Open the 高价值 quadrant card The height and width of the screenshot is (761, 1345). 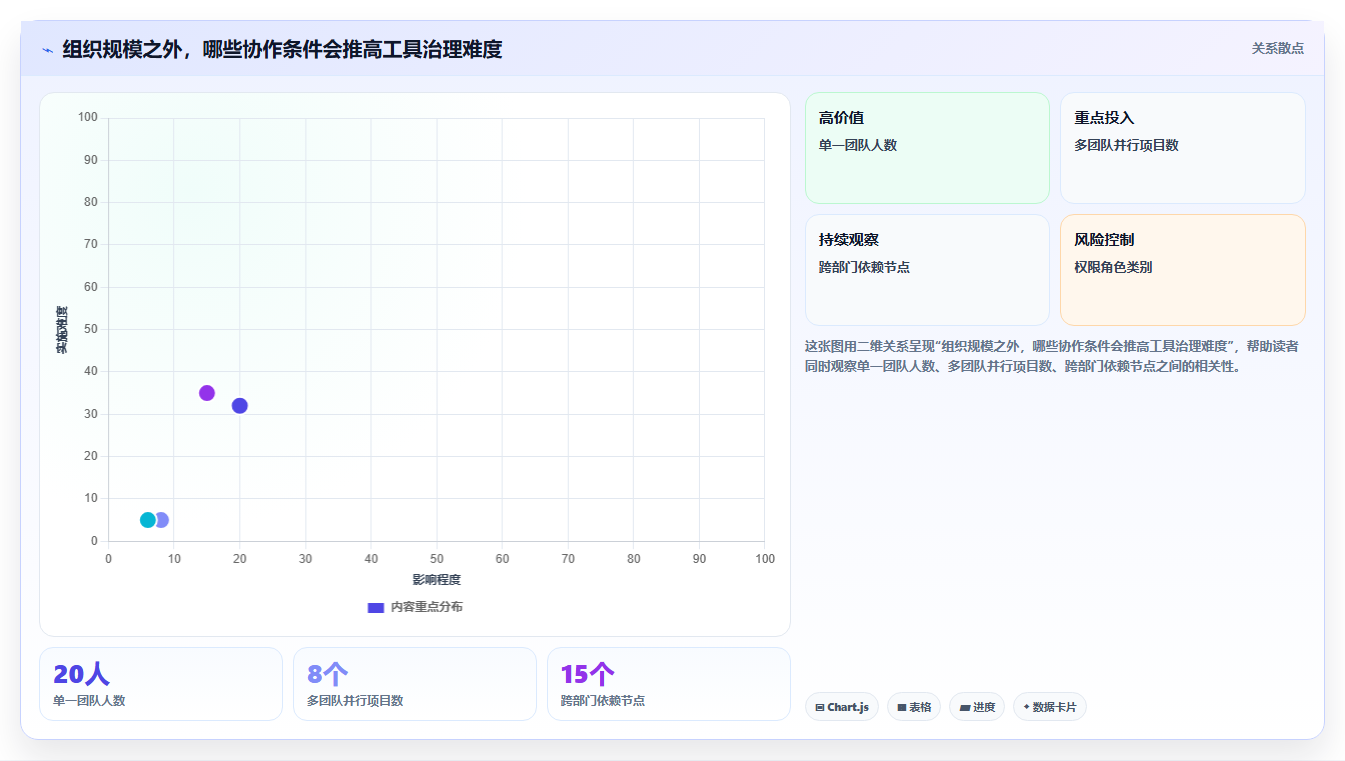click(x=927, y=148)
